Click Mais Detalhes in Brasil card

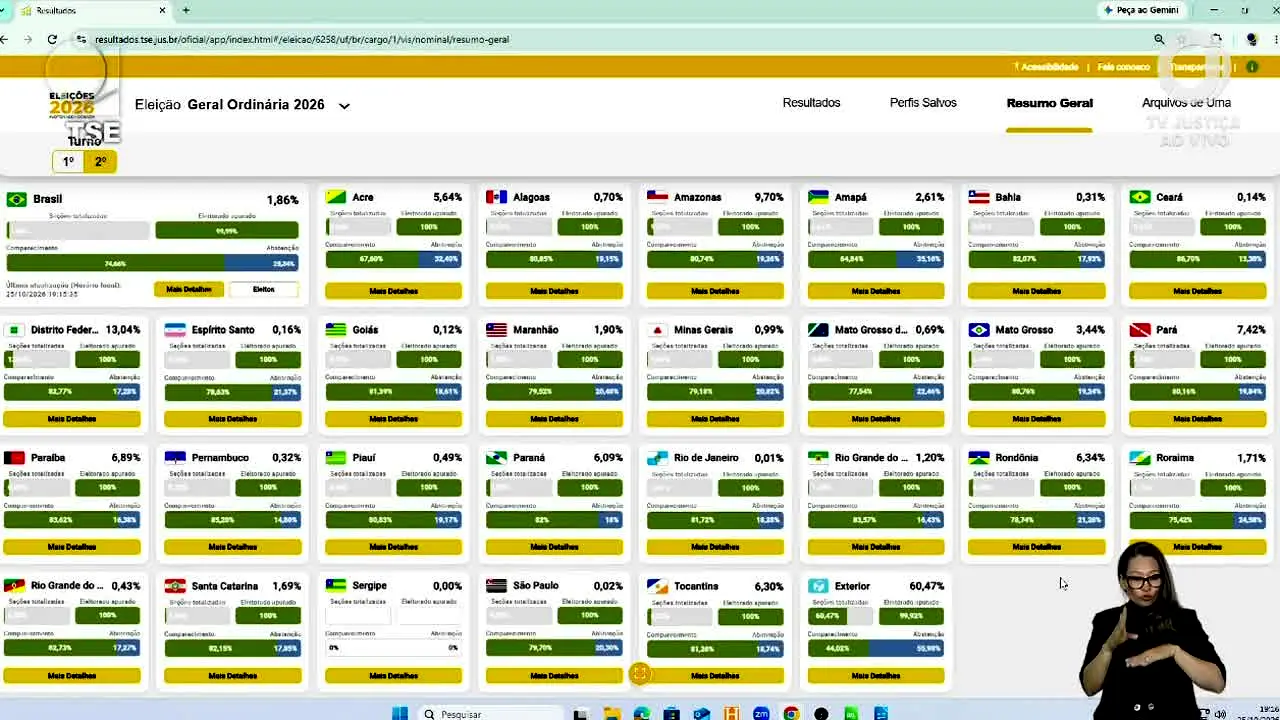189,289
